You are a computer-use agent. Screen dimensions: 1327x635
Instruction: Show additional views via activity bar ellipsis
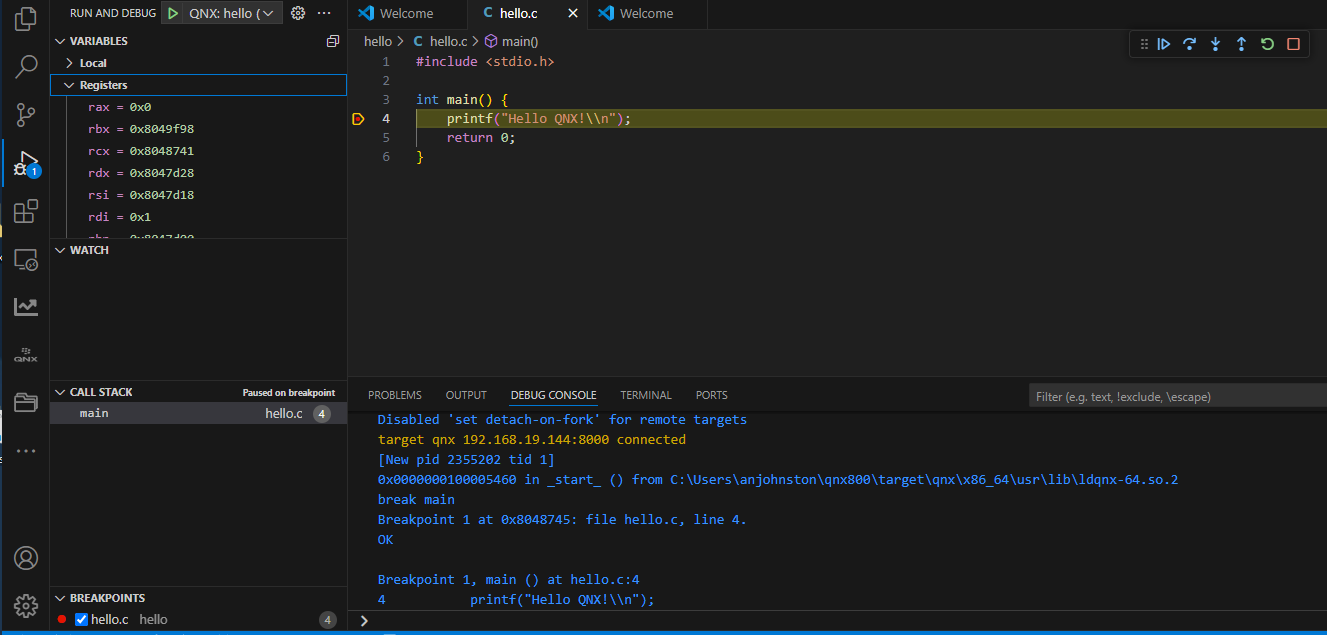tap(26, 451)
